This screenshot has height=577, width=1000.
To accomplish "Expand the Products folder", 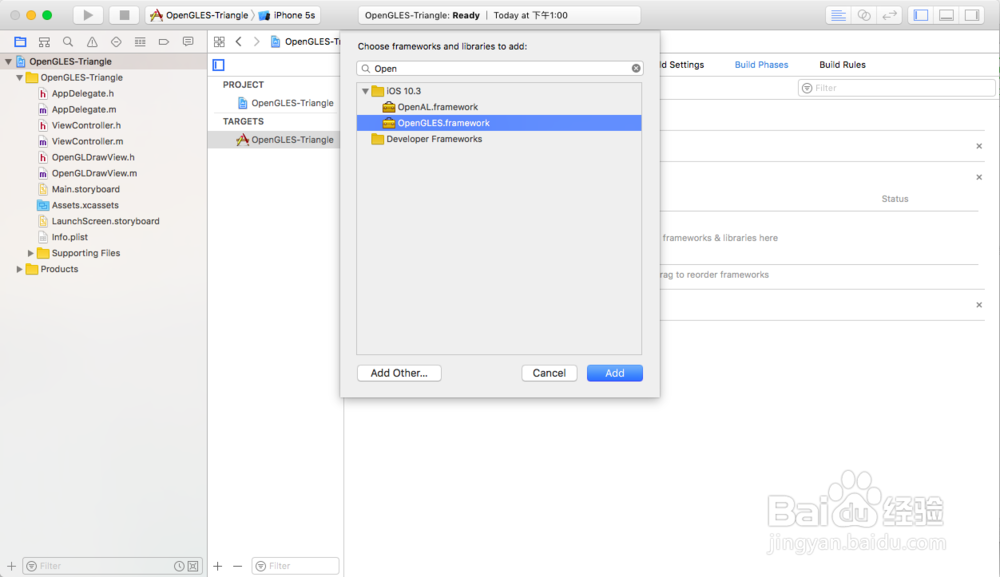I will (x=20, y=269).
